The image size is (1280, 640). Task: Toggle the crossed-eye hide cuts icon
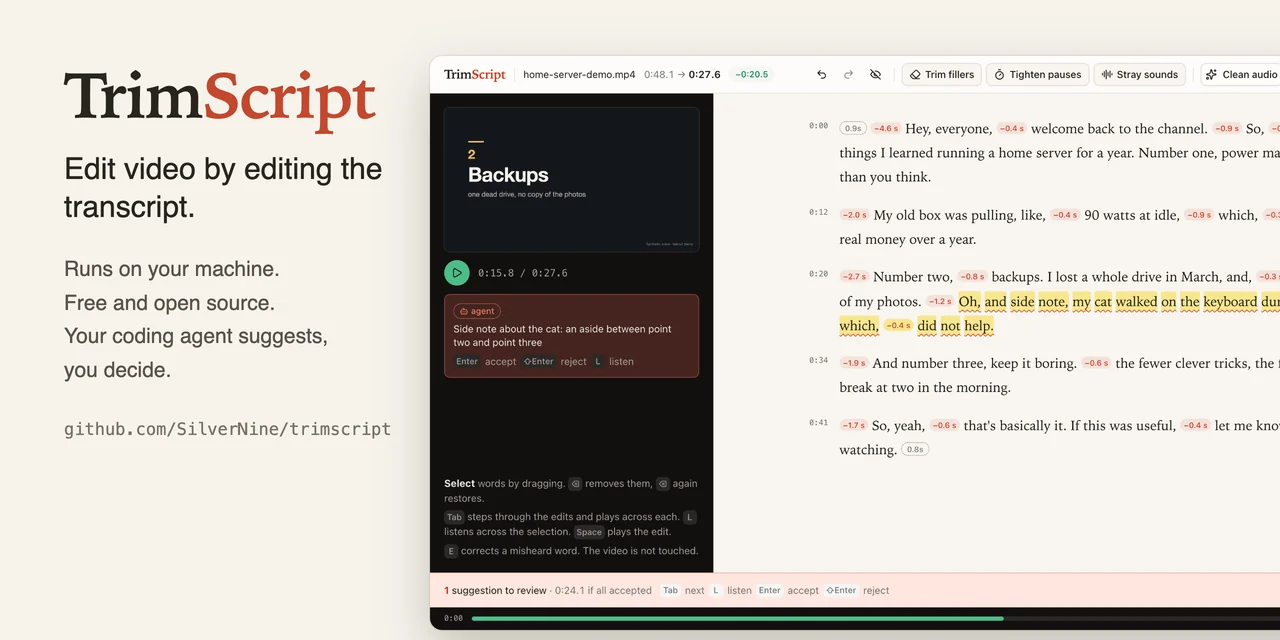point(876,75)
